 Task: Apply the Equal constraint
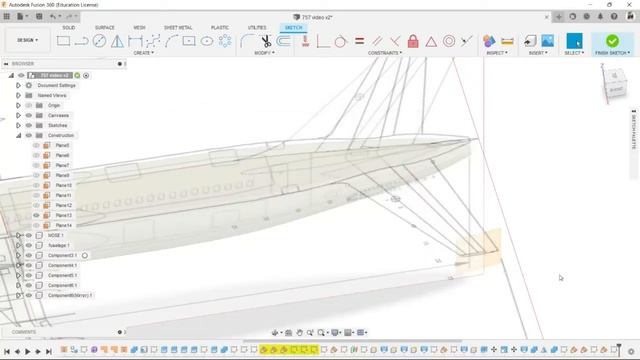coord(359,41)
